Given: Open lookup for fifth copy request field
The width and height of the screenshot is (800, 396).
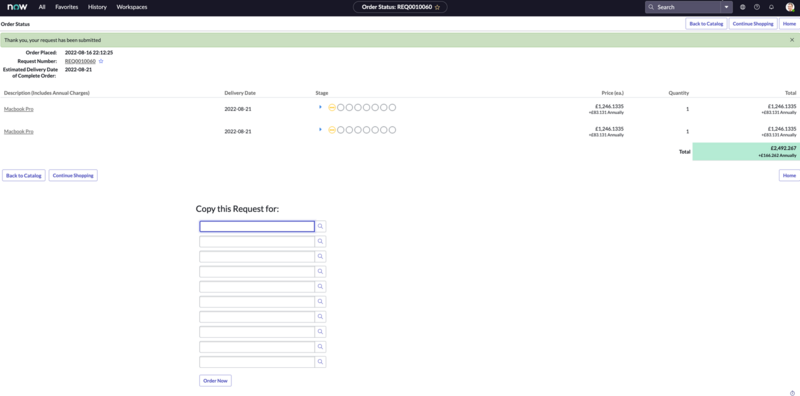Looking at the screenshot, I should (x=320, y=287).
